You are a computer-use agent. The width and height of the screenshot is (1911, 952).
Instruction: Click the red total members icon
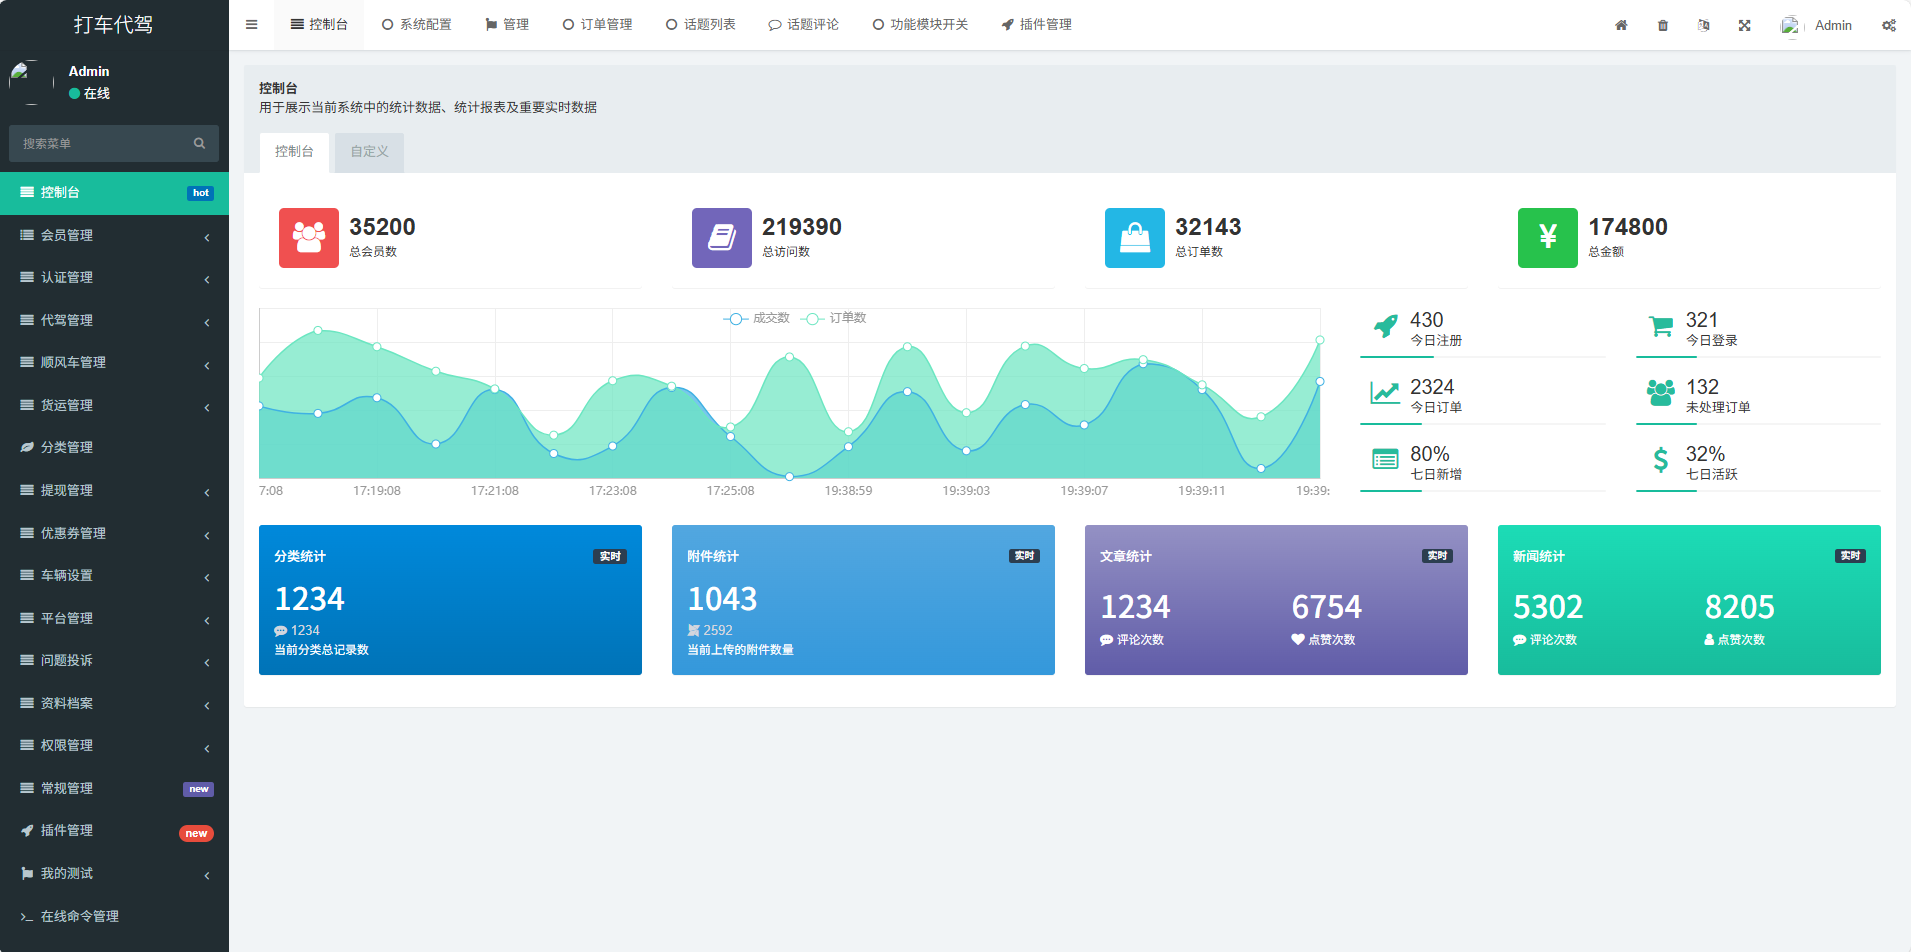coord(309,238)
